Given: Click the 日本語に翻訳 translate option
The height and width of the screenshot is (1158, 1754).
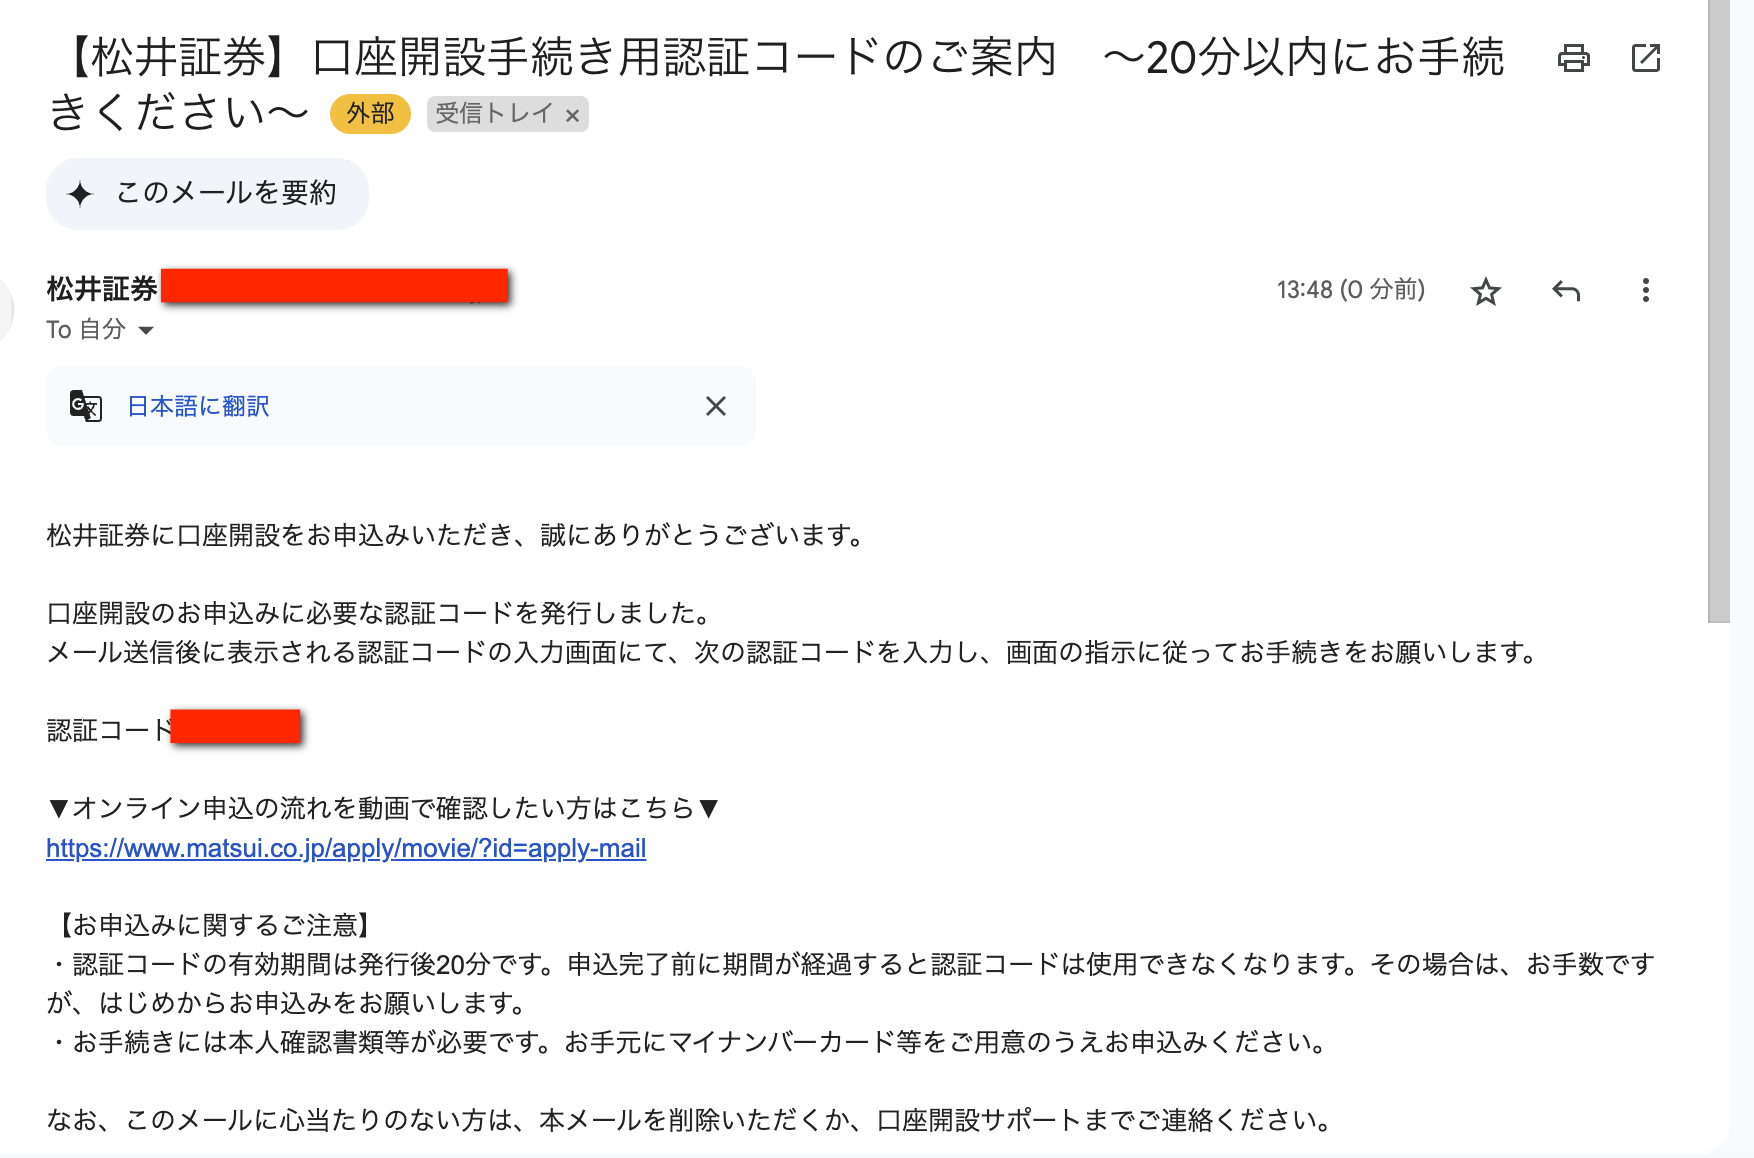Looking at the screenshot, I should click(196, 406).
